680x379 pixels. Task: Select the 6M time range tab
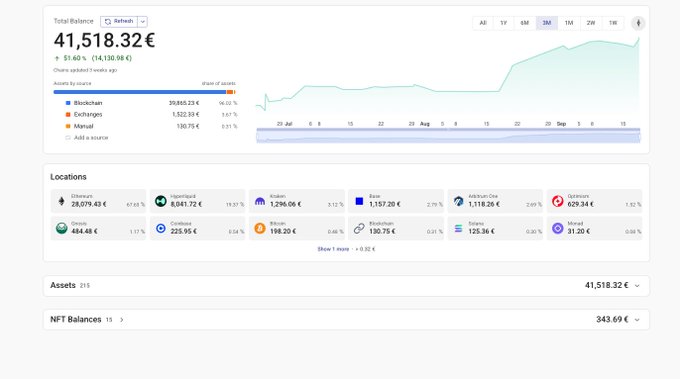525,23
